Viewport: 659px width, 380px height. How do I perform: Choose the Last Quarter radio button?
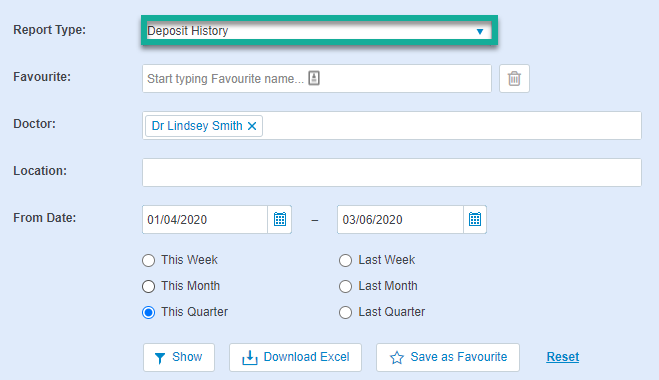[345, 313]
